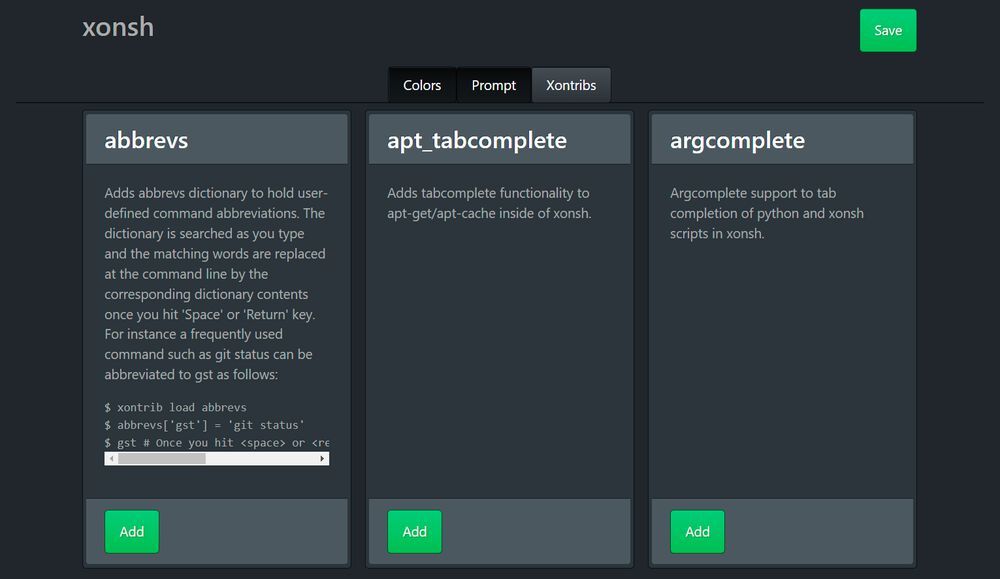Add the abbrevs xontrib
The height and width of the screenshot is (579, 1000).
click(x=132, y=532)
